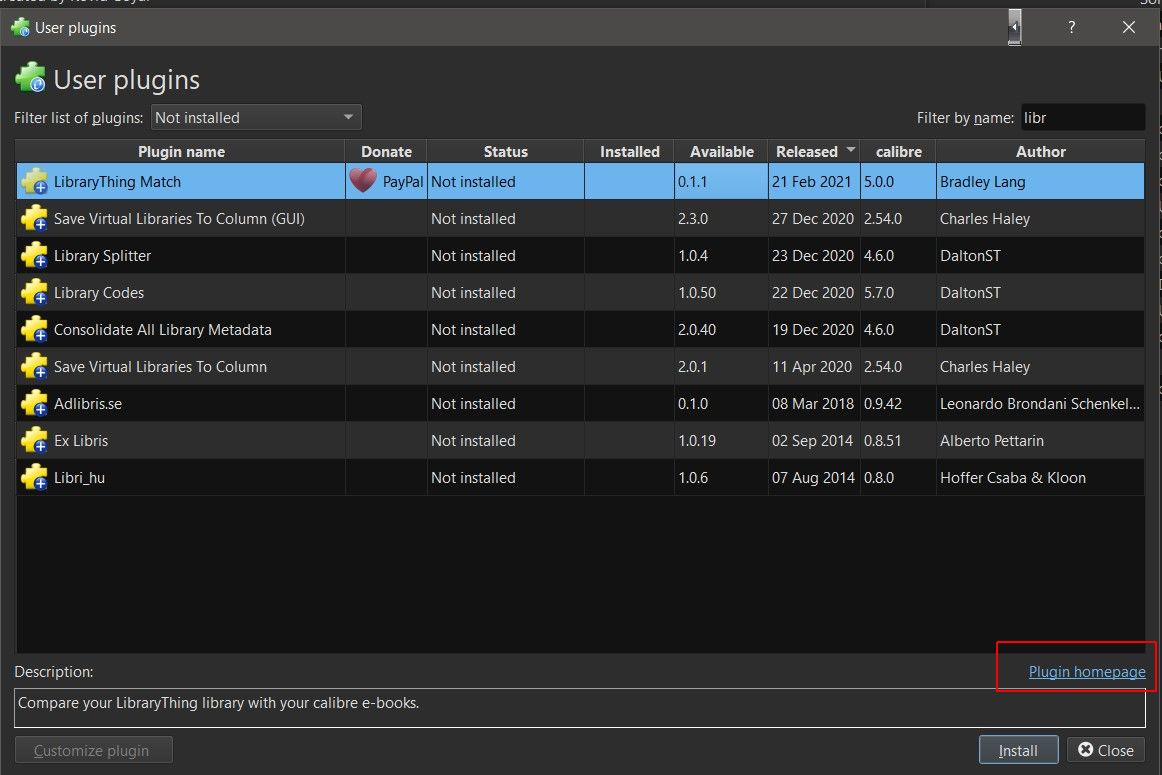The height and width of the screenshot is (775, 1162).
Task: Click the title bar User plugins icon
Action: coord(20,27)
